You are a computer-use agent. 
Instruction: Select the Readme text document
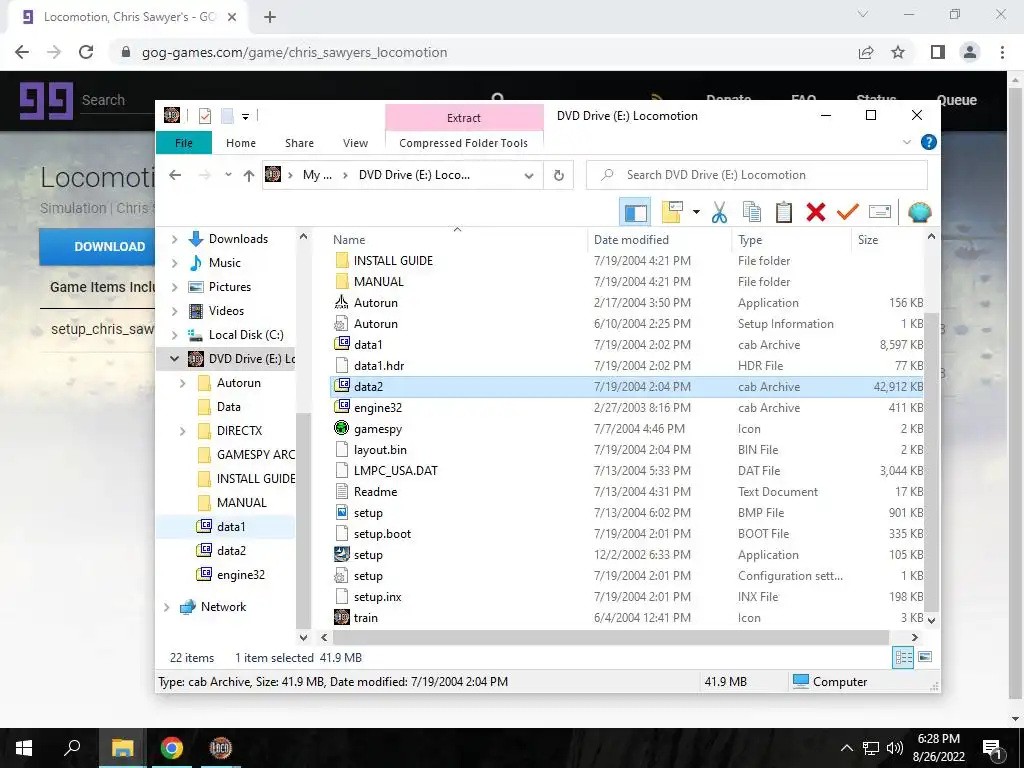click(375, 492)
